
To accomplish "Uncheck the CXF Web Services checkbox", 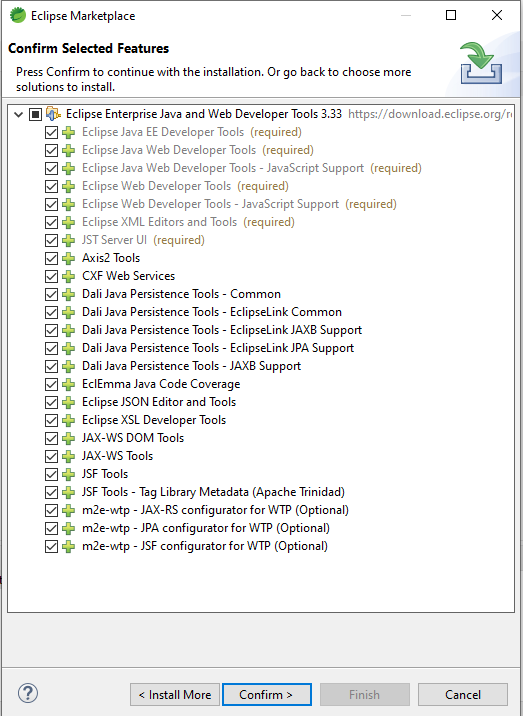I will (x=51, y=276).
